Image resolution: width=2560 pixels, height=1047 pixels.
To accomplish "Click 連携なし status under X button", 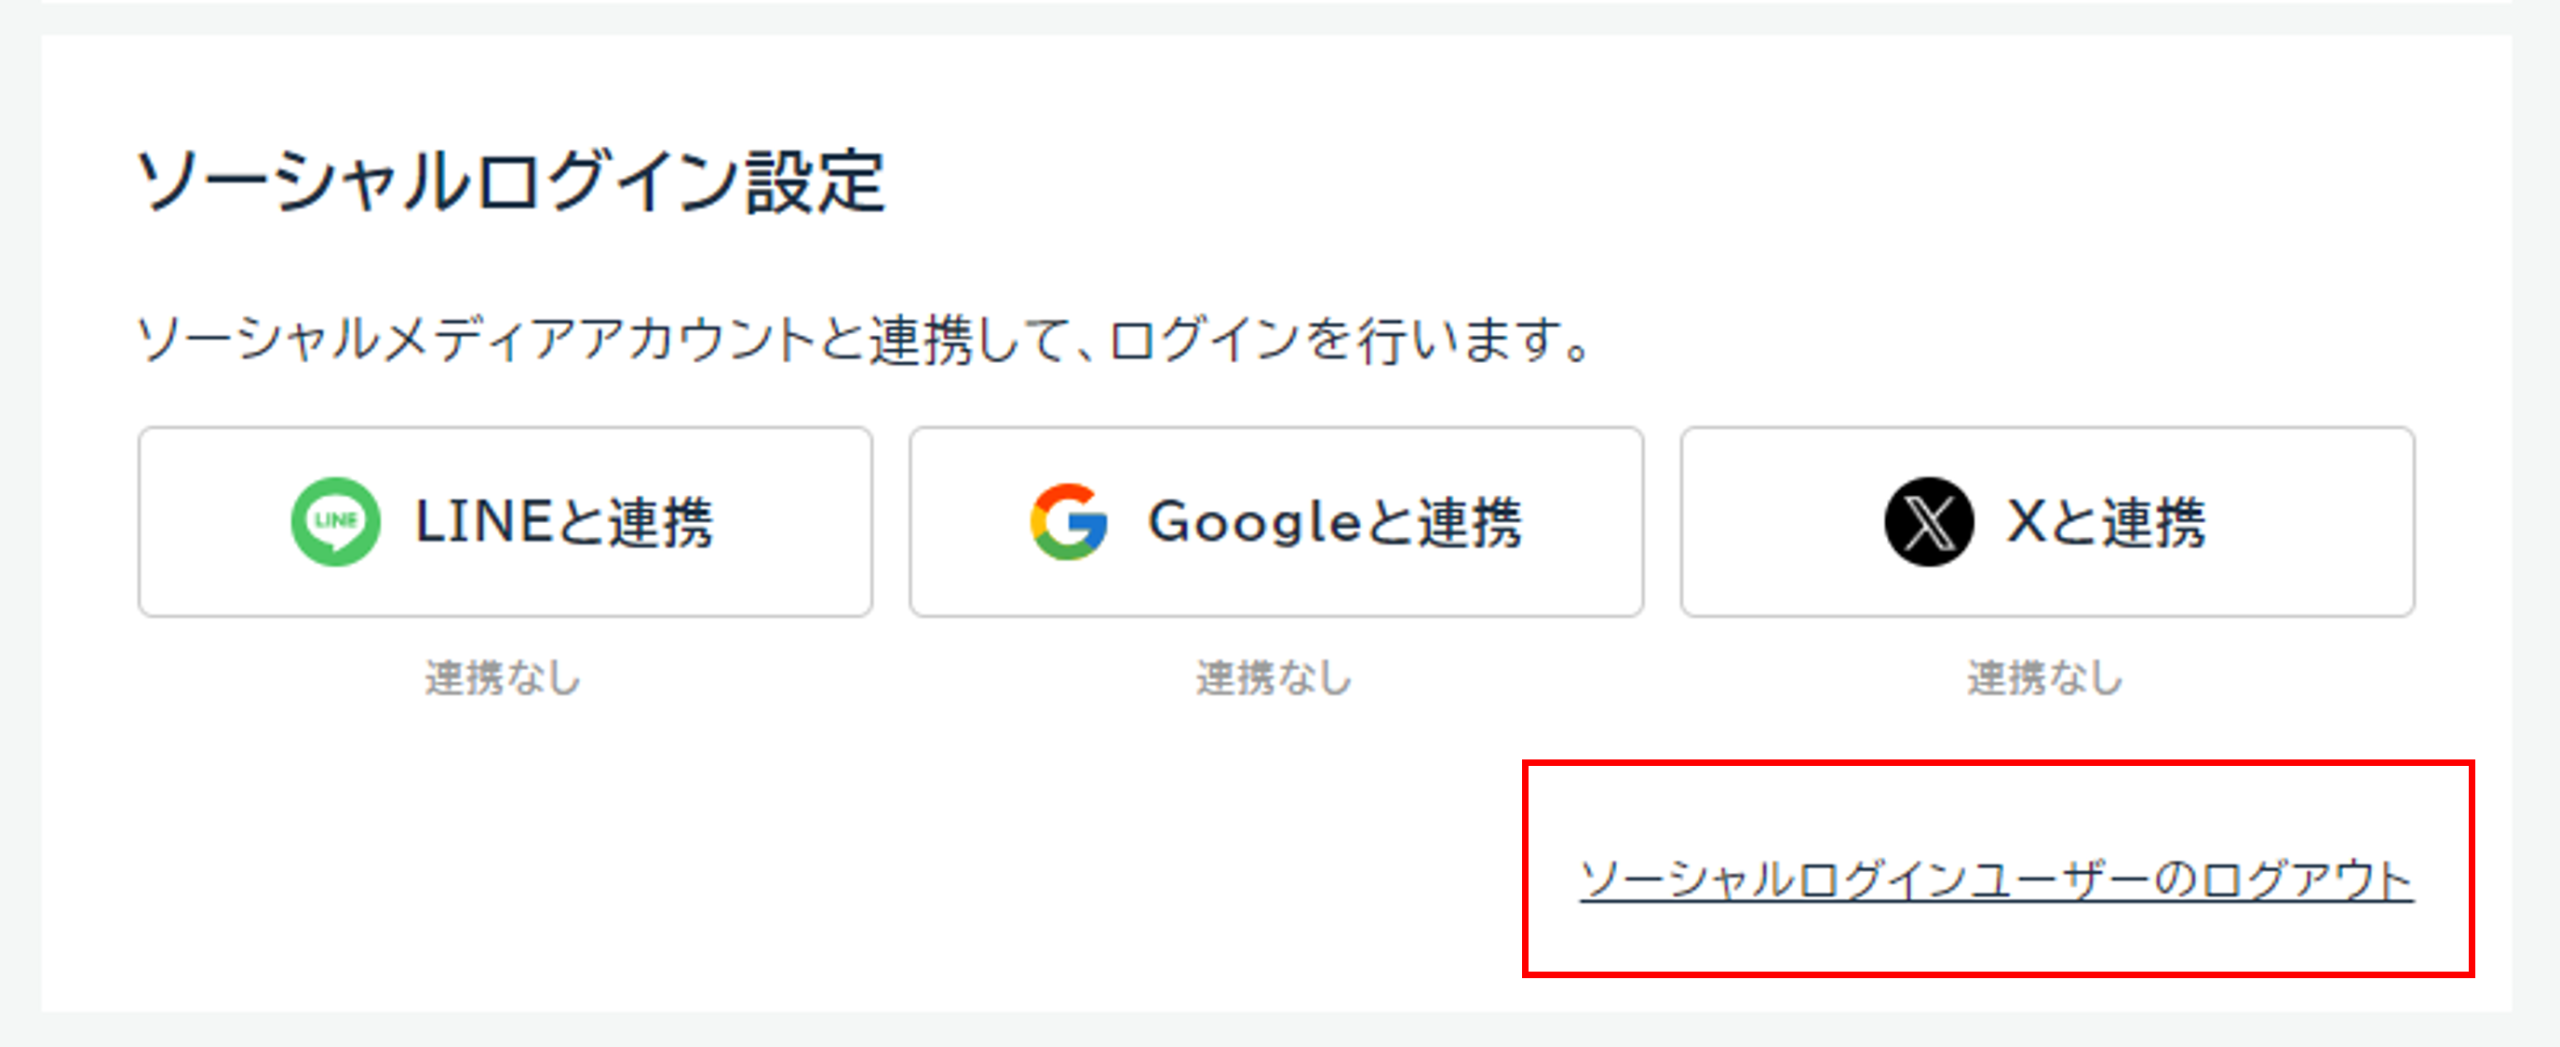I will tap(2046, 678).
